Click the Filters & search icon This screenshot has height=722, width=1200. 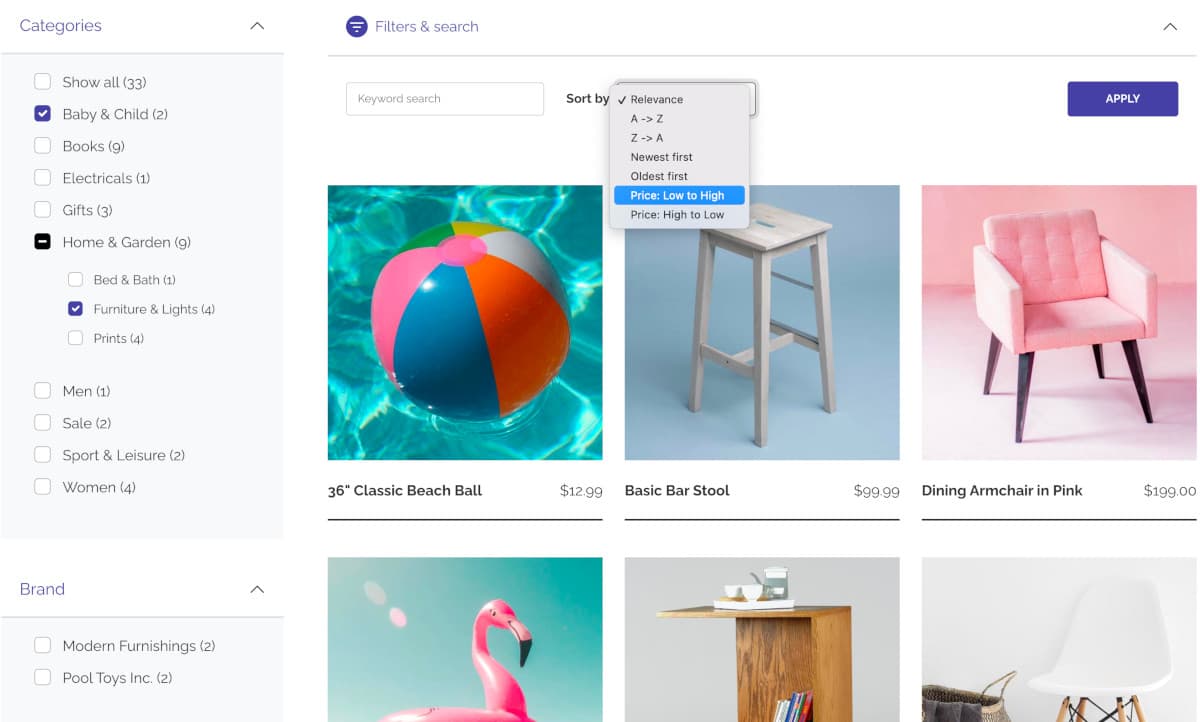coord(356,27)
